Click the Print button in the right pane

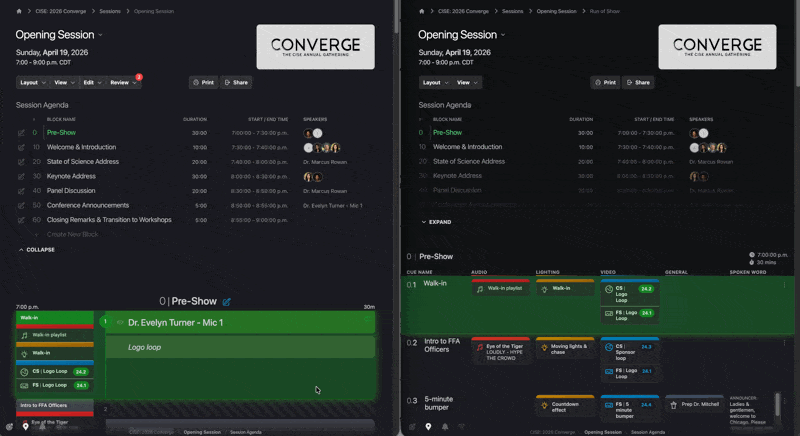point(606,83)
